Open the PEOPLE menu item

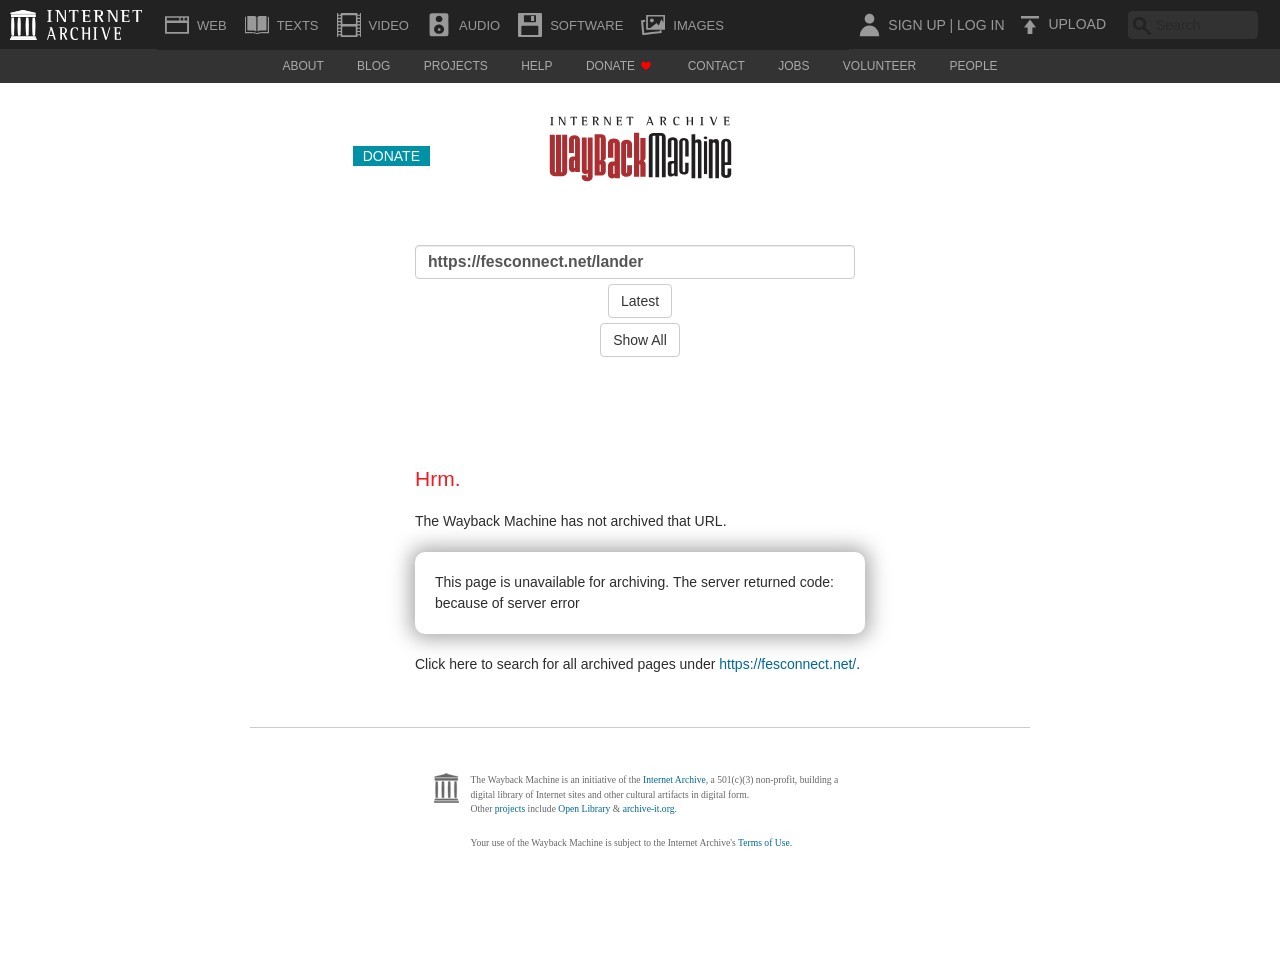tap(973, 66)
